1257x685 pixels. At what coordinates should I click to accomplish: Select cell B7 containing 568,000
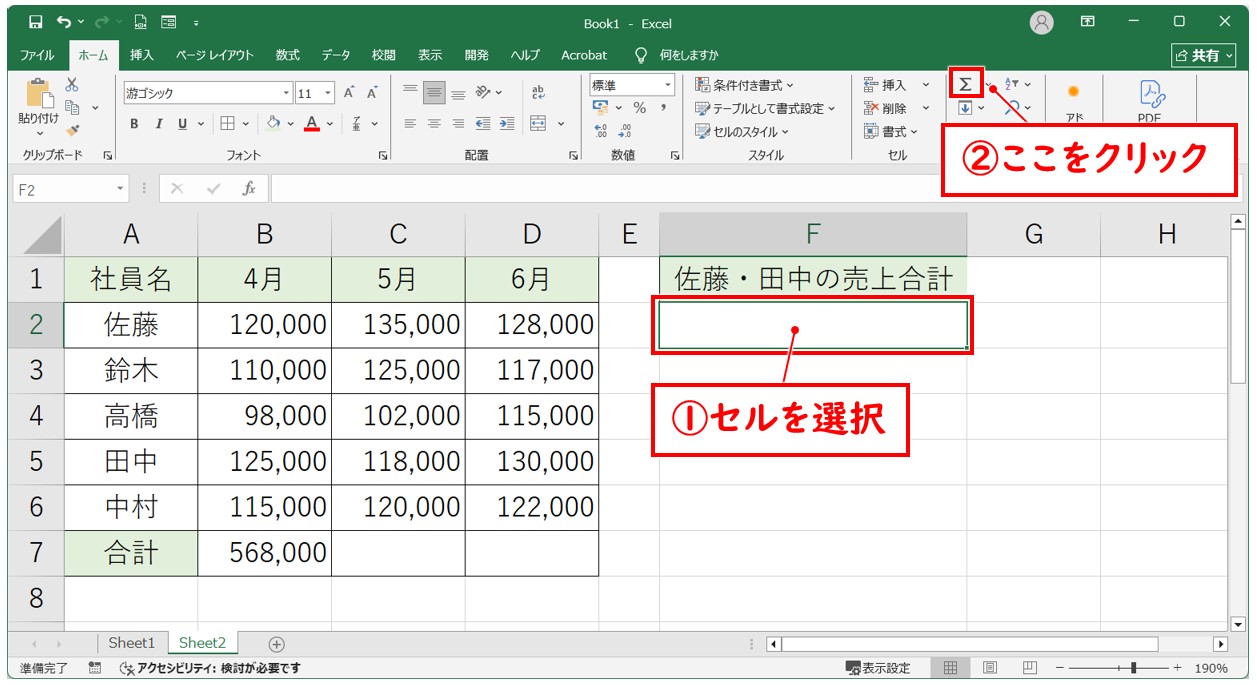tap(264, 552)
